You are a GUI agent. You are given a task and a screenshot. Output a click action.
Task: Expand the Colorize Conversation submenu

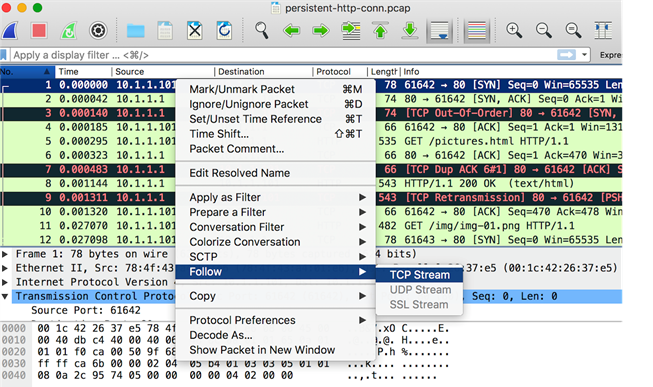tap(275, 242)
